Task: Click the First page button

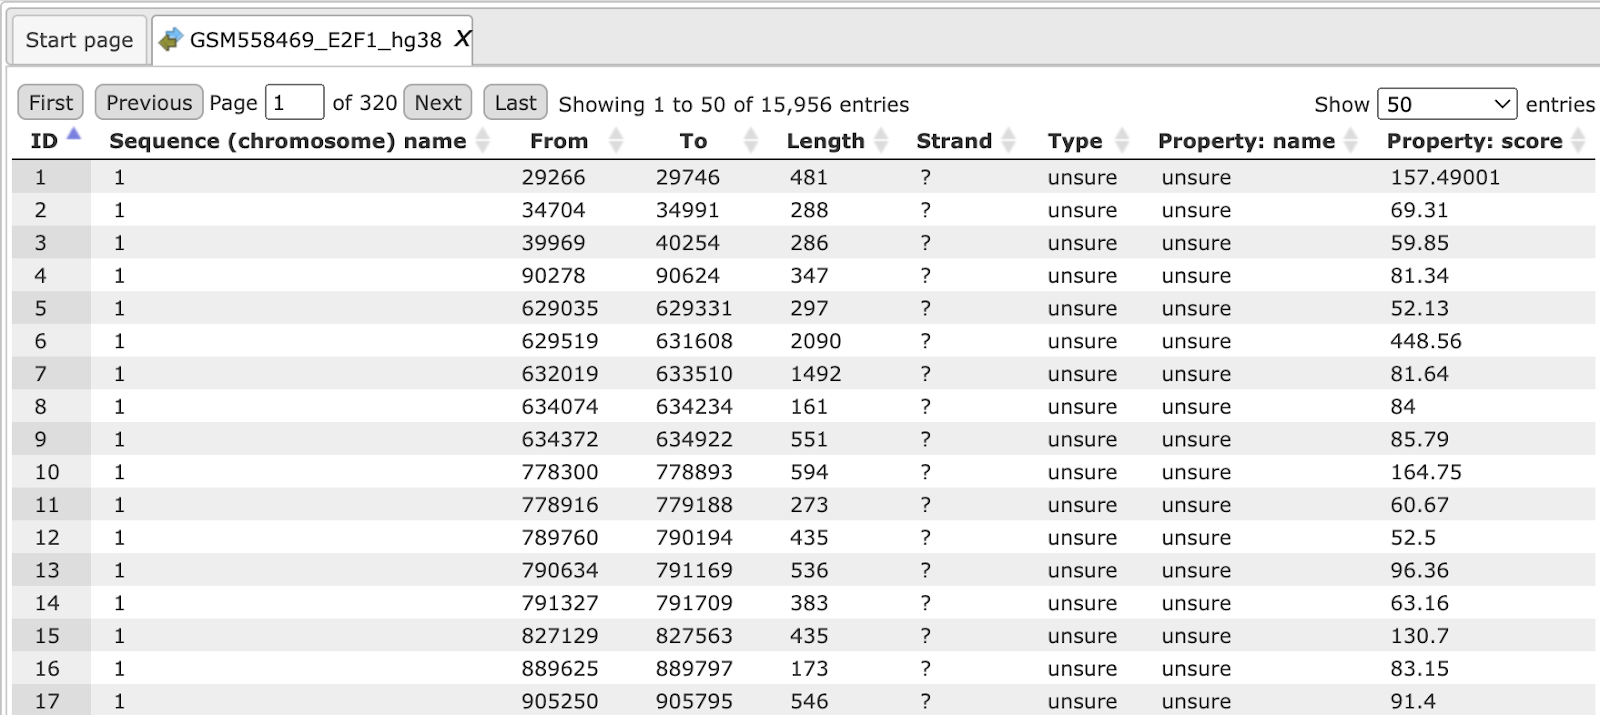Action: click(x=51, y=102)
